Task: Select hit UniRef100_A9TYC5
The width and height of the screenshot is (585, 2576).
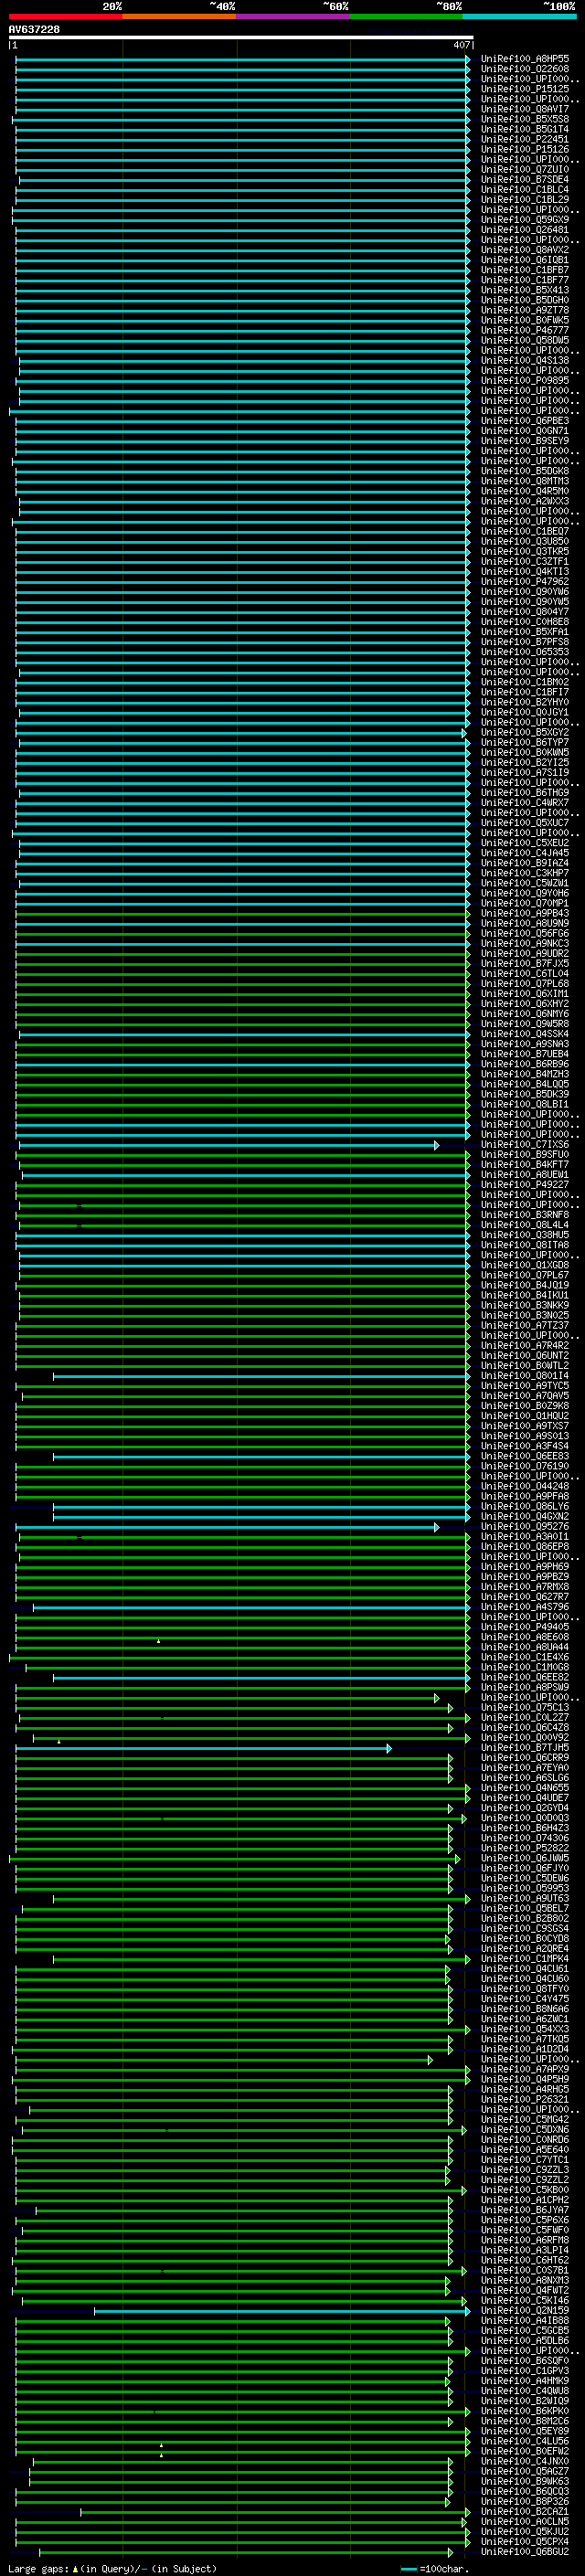Action: (x=525, y=1386)
